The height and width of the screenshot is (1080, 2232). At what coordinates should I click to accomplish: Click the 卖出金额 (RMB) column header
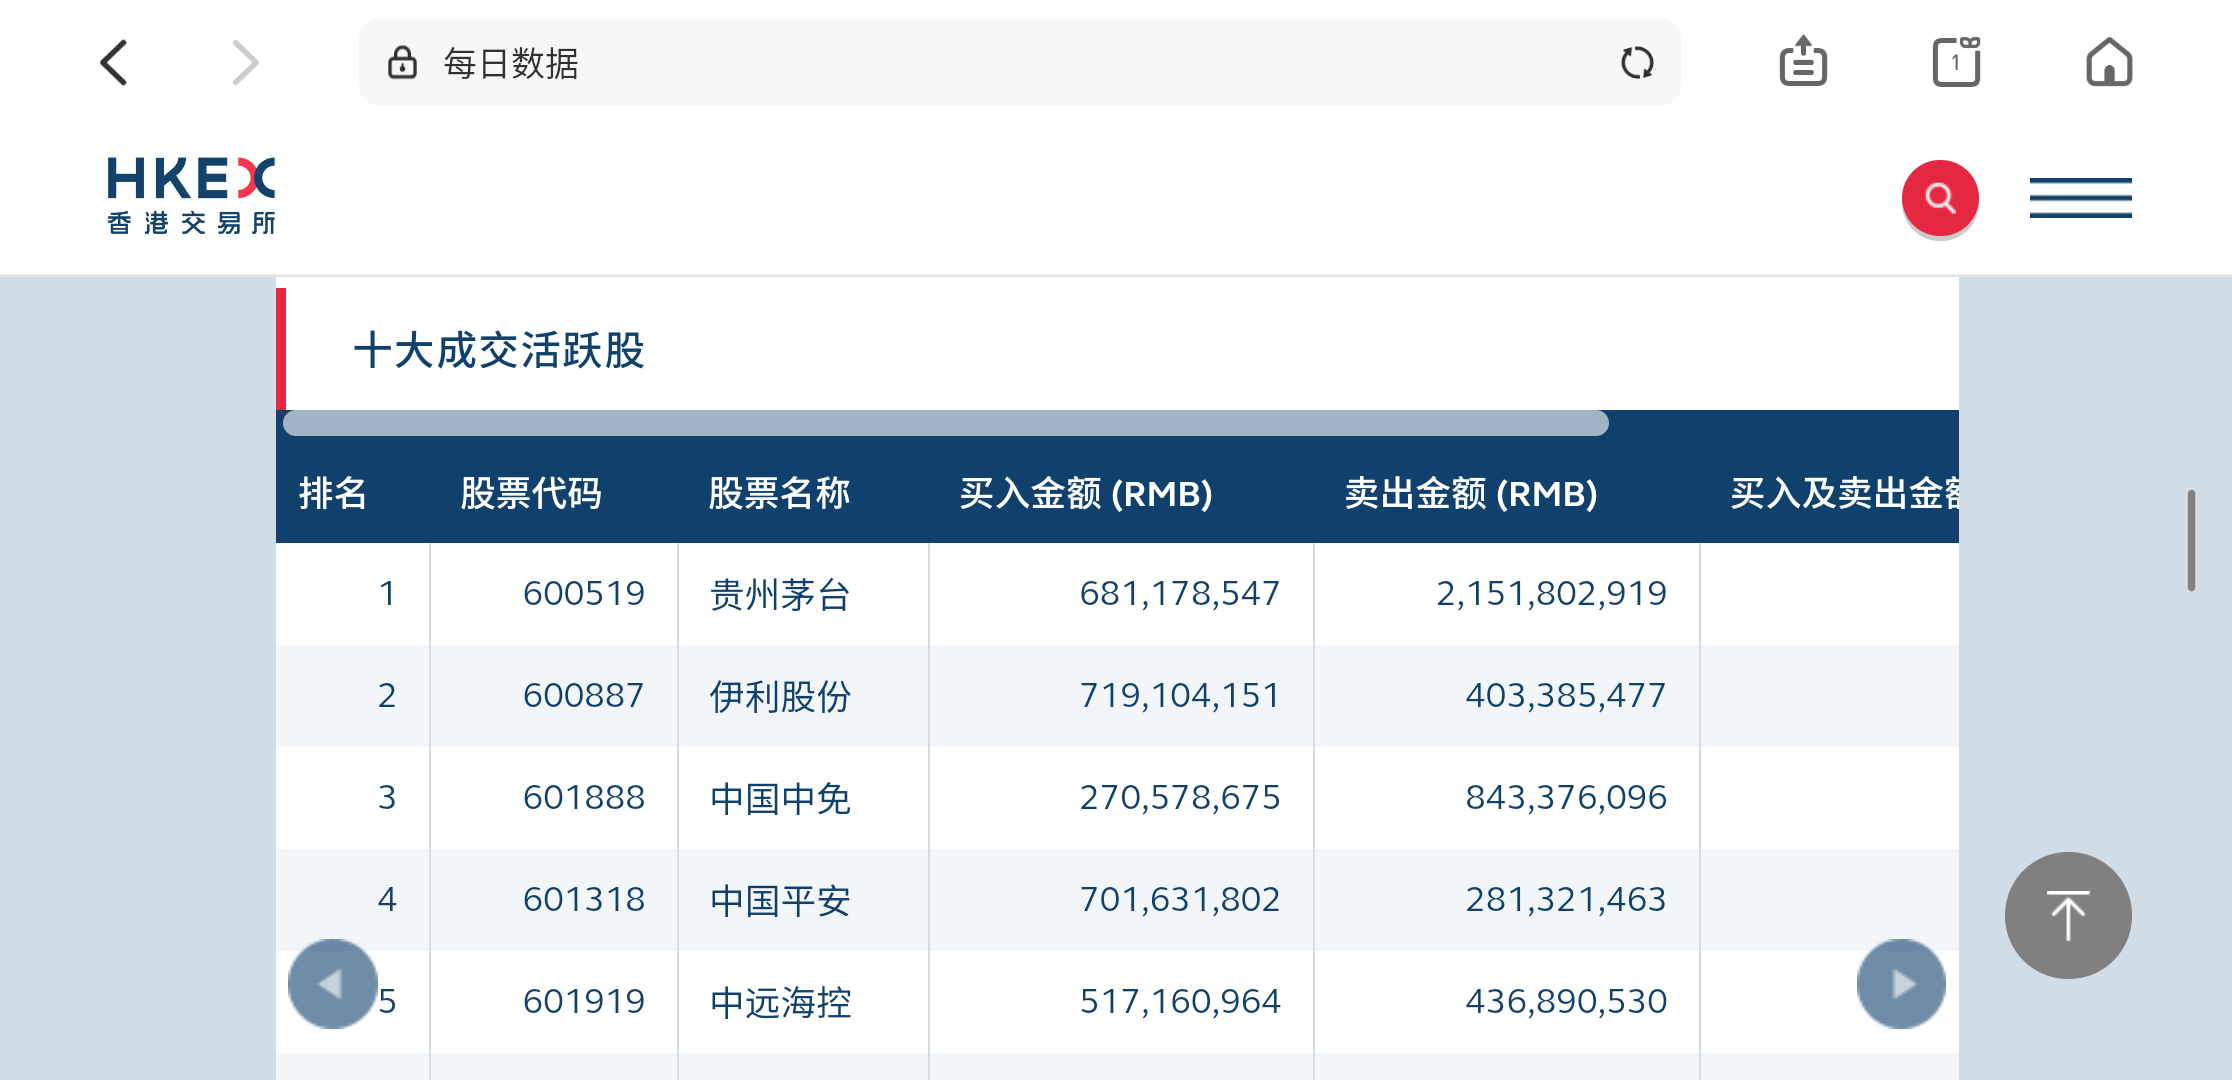coord(1470,494)
